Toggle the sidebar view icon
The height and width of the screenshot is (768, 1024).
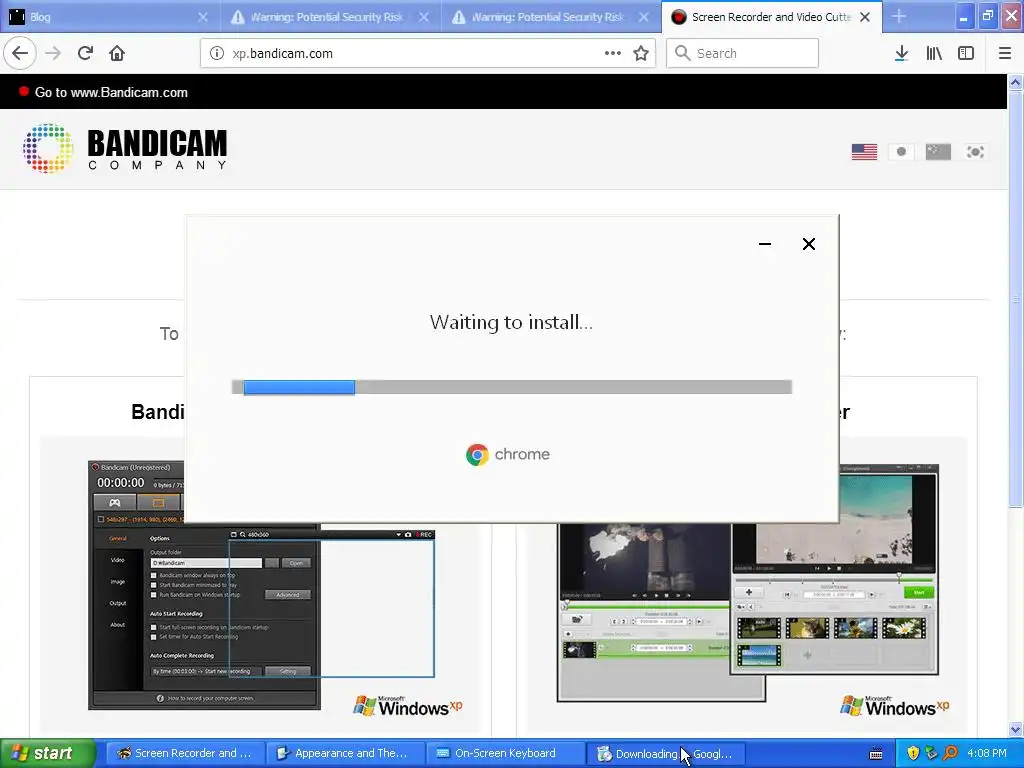[966, 54]
